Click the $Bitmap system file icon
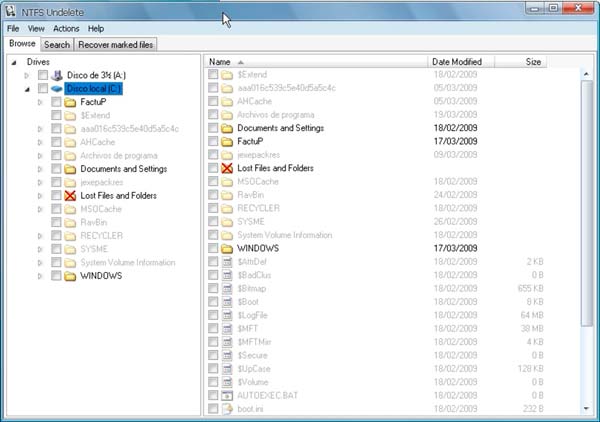600x422 pixels. pos(227,288)
